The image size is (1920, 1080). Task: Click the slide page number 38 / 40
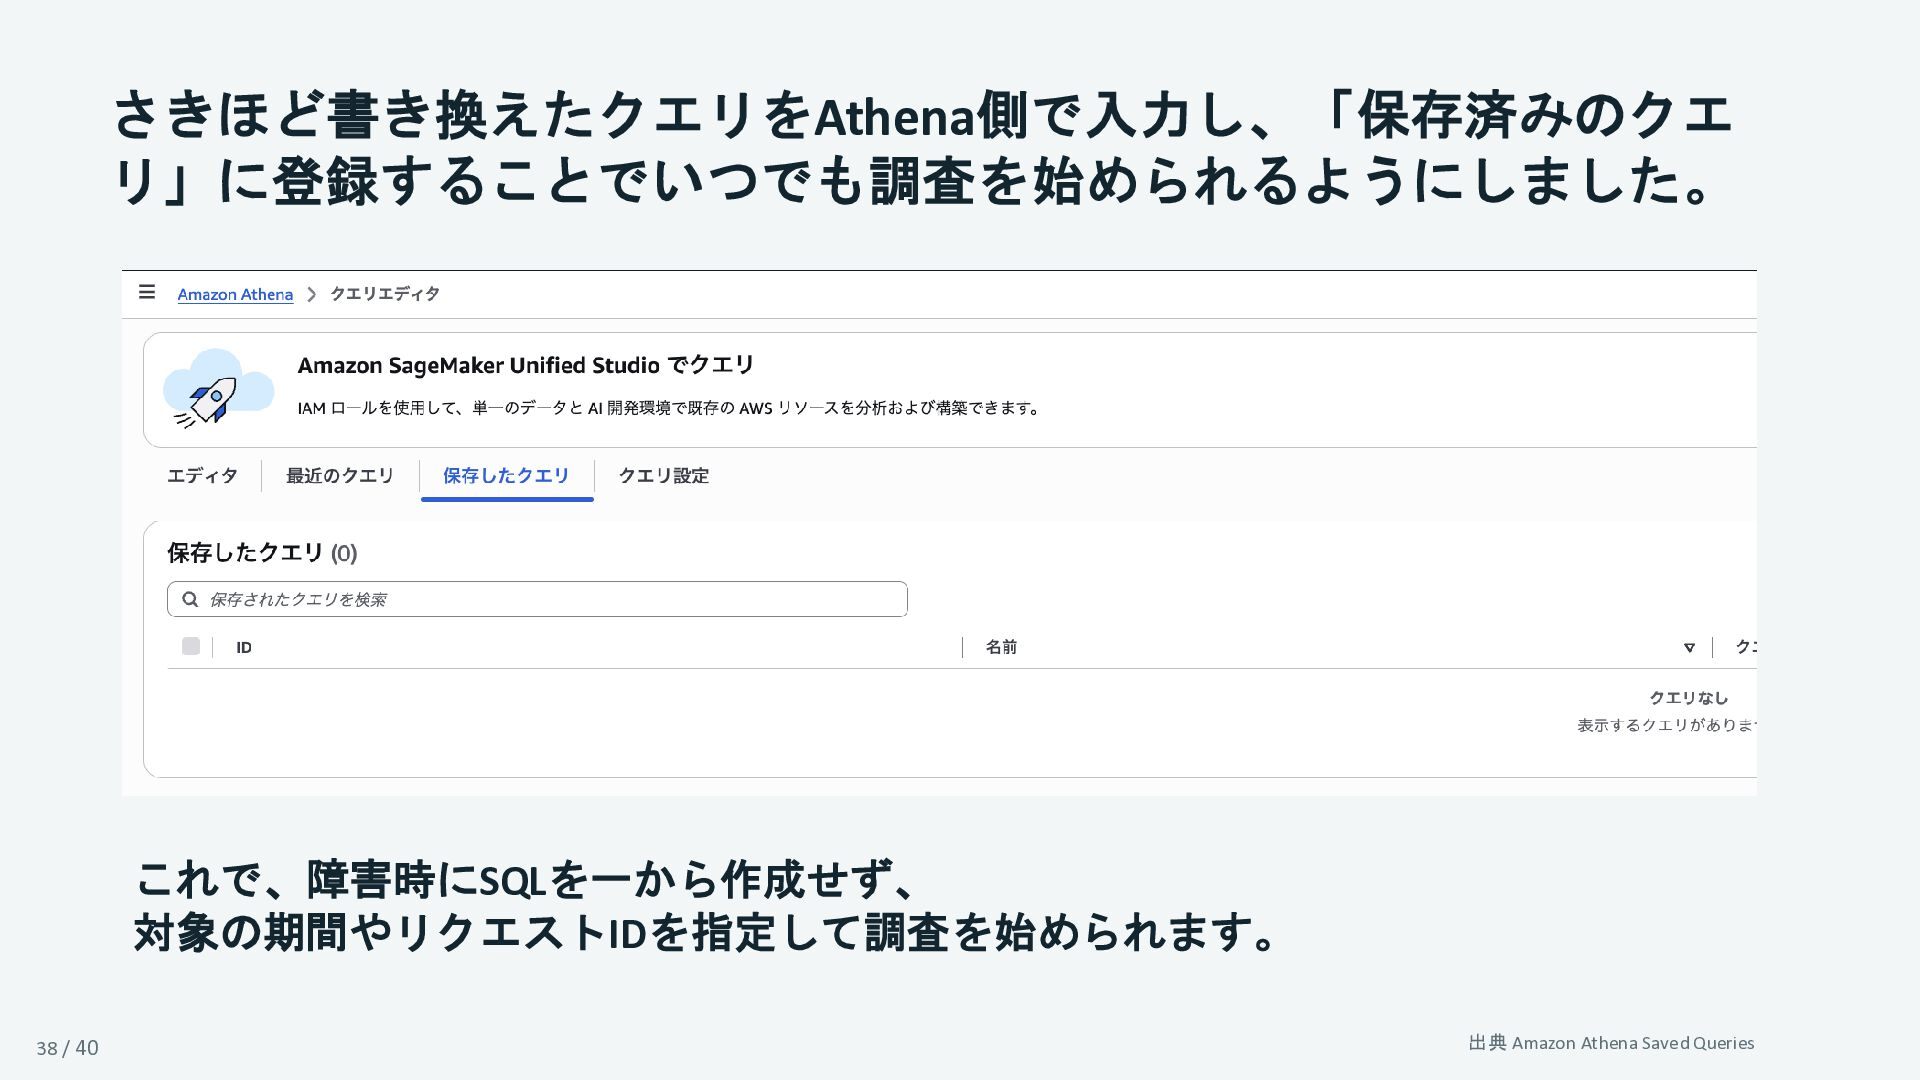pos(67,1048)
